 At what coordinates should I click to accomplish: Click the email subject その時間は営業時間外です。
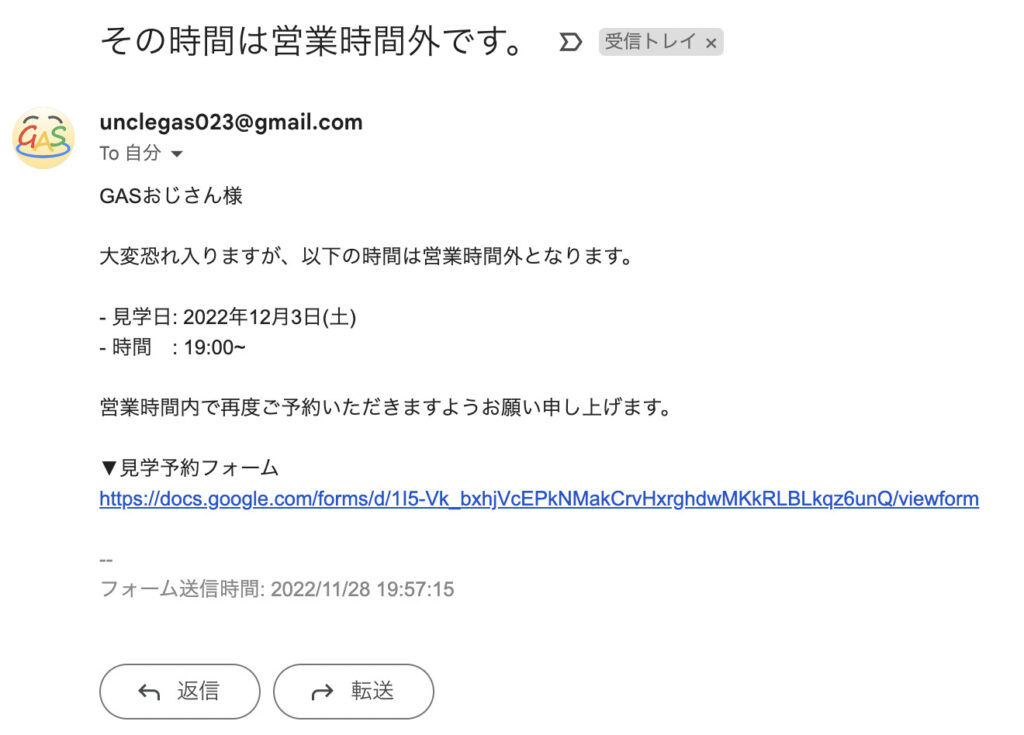(x=312, y=41)
